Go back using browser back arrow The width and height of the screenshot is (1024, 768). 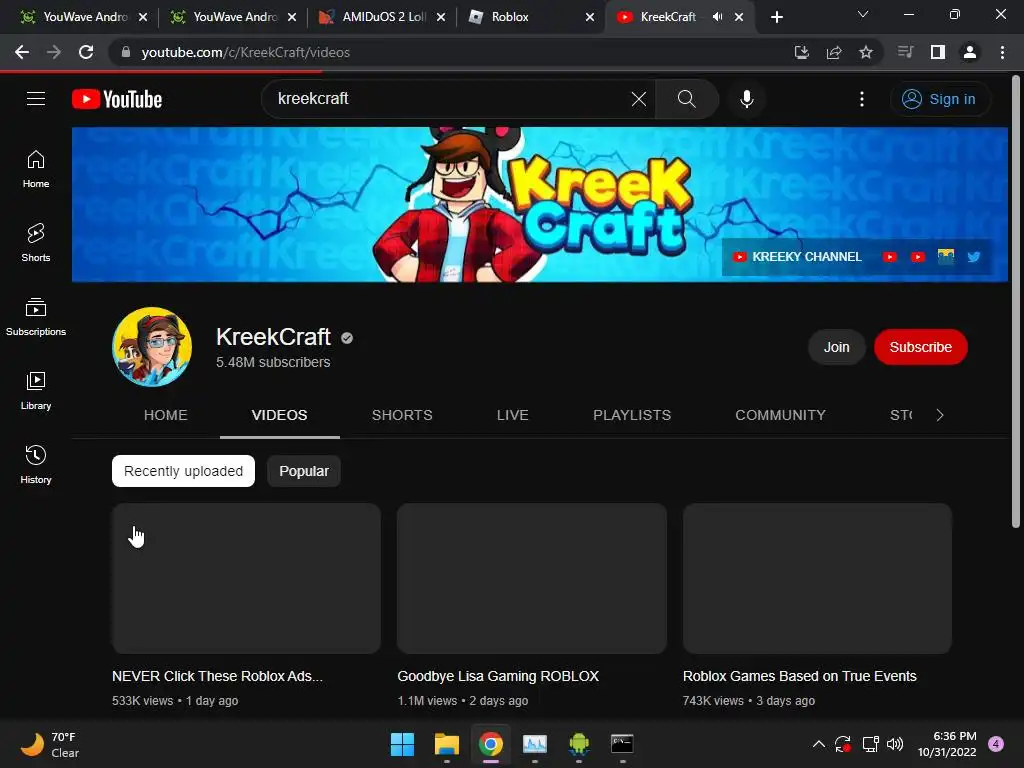pos(22,52)
